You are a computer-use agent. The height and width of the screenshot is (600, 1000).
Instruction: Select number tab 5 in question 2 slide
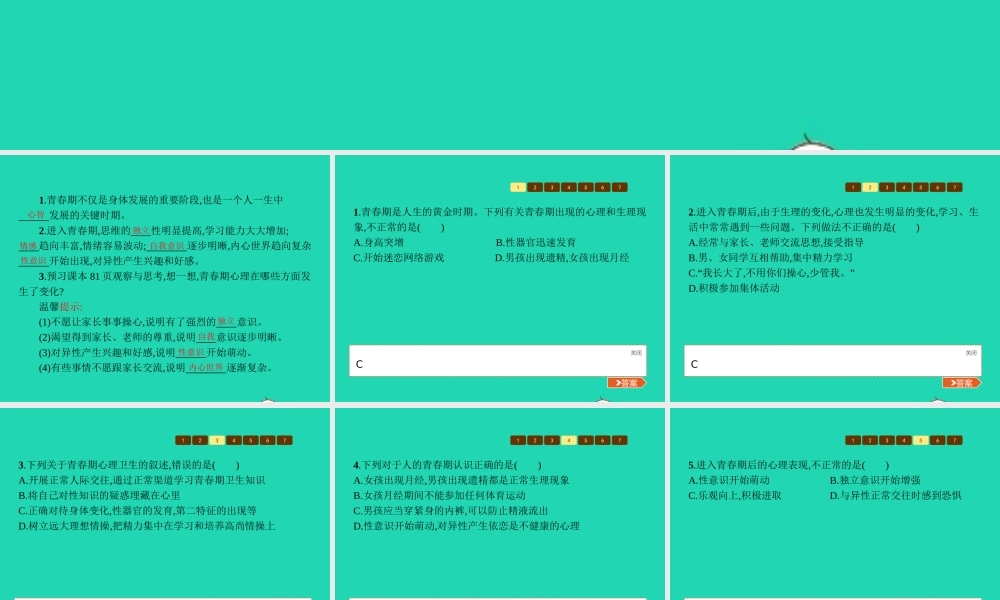pyautogui.click(x=920, y=187)
